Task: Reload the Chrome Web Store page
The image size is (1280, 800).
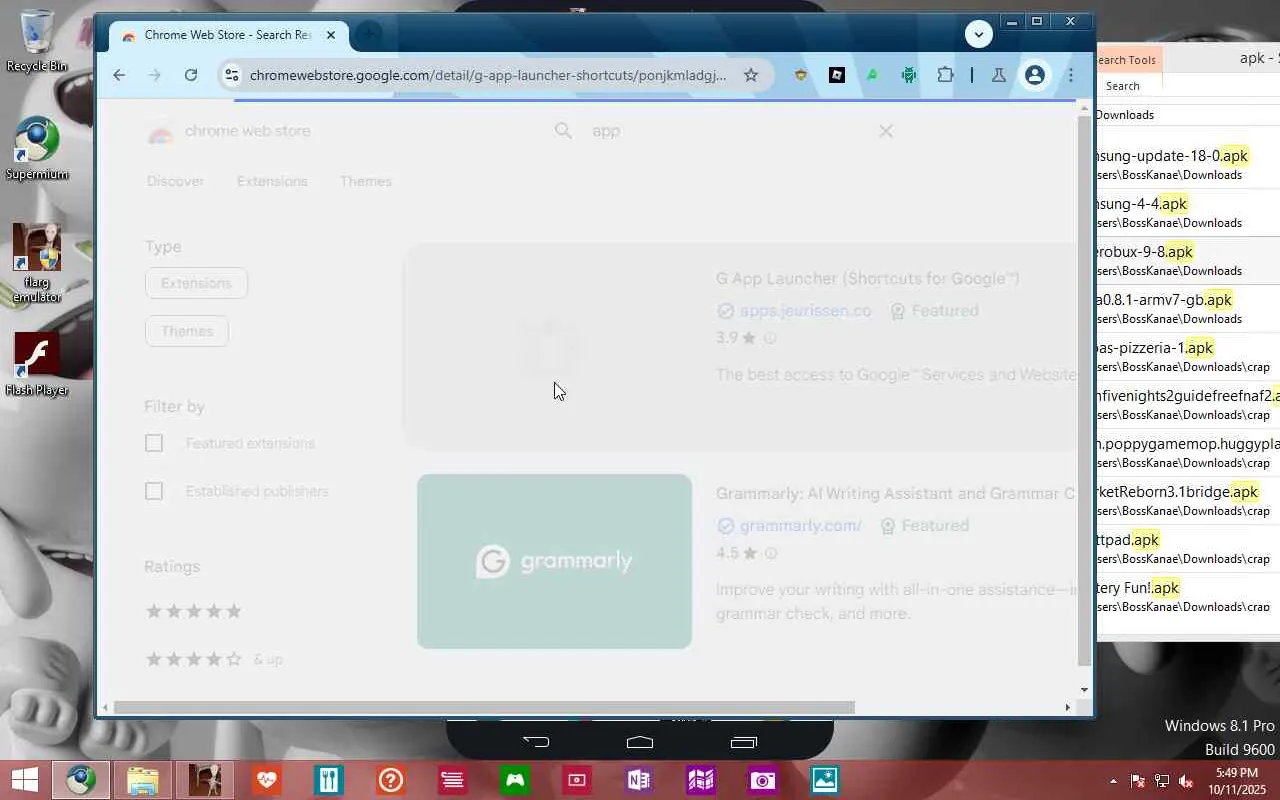Action: 191,75
